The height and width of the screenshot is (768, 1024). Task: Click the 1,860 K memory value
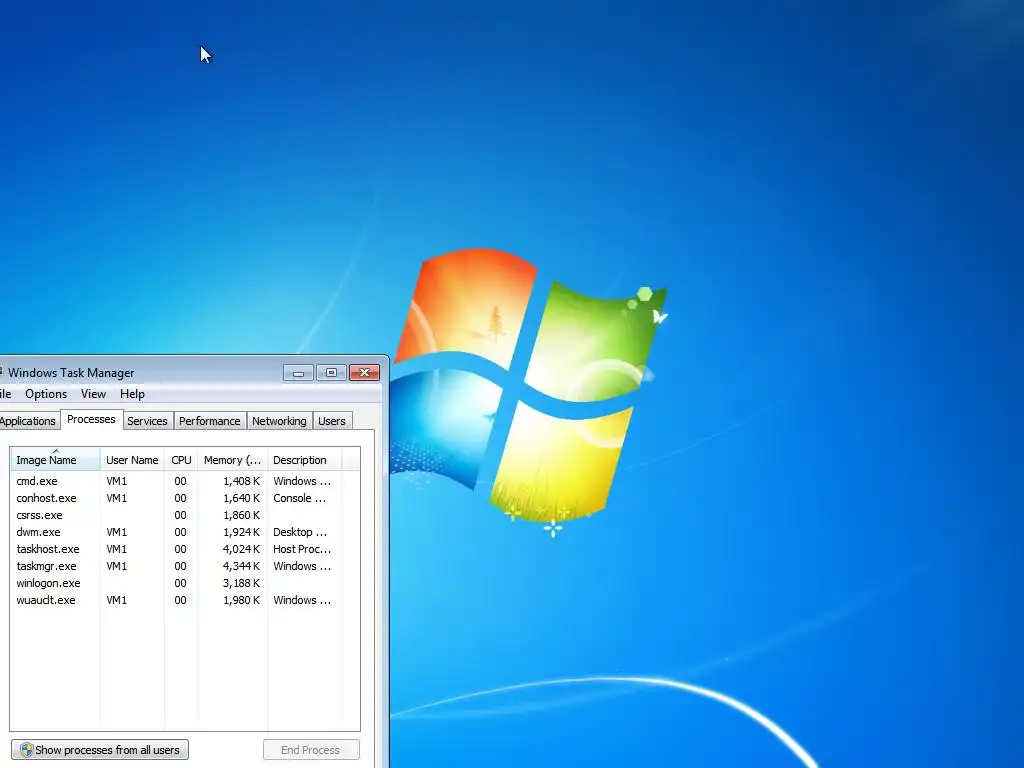[x=241, y=515]
